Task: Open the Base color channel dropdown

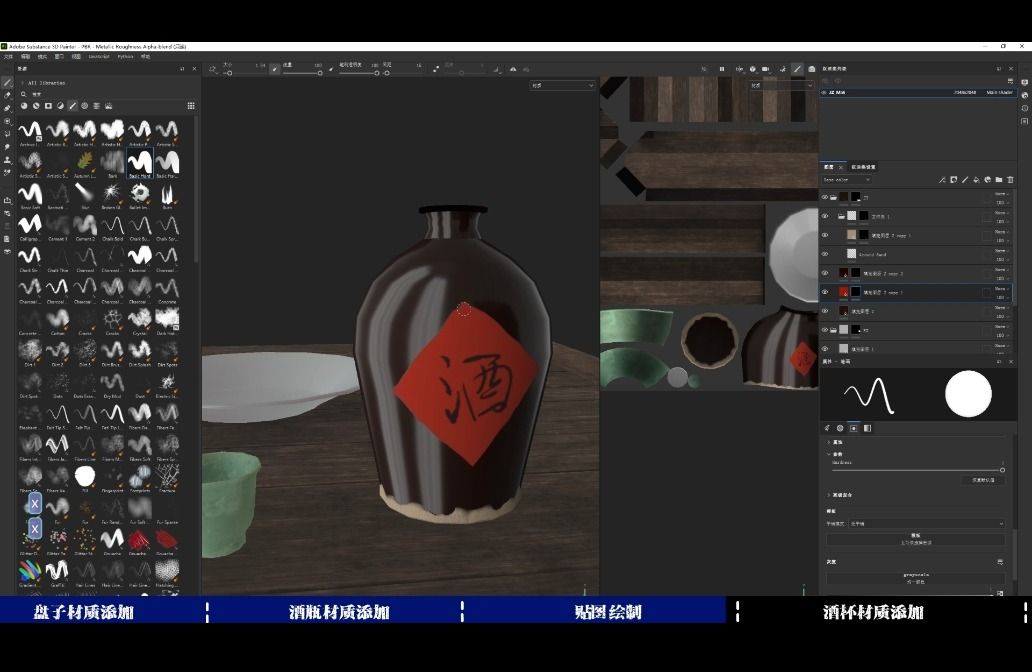Action: click(846, 180)
